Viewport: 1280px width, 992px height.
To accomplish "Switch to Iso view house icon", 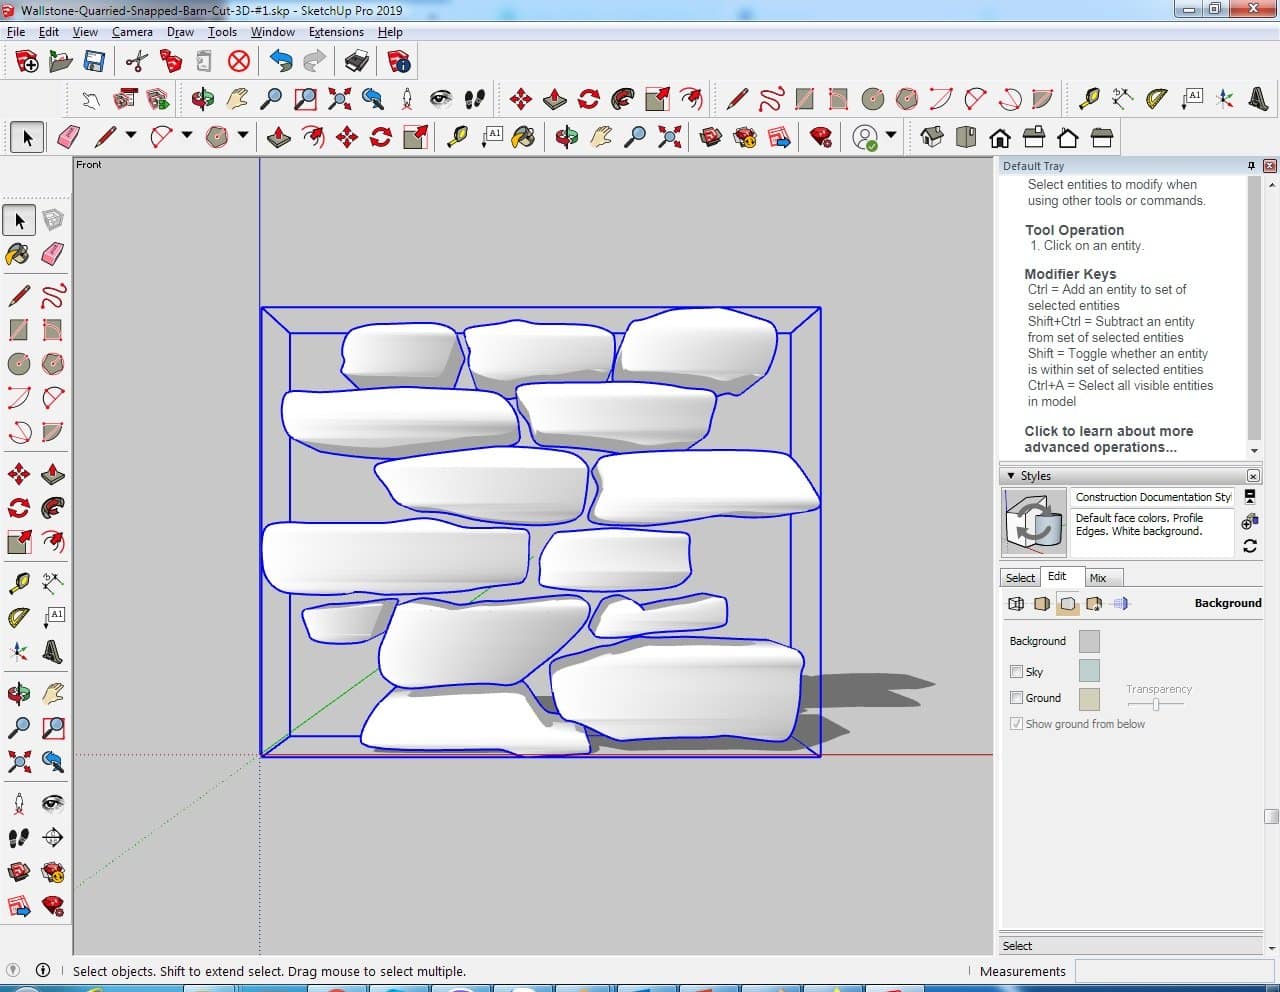I will pyautogui.click(x=932, y=137).
